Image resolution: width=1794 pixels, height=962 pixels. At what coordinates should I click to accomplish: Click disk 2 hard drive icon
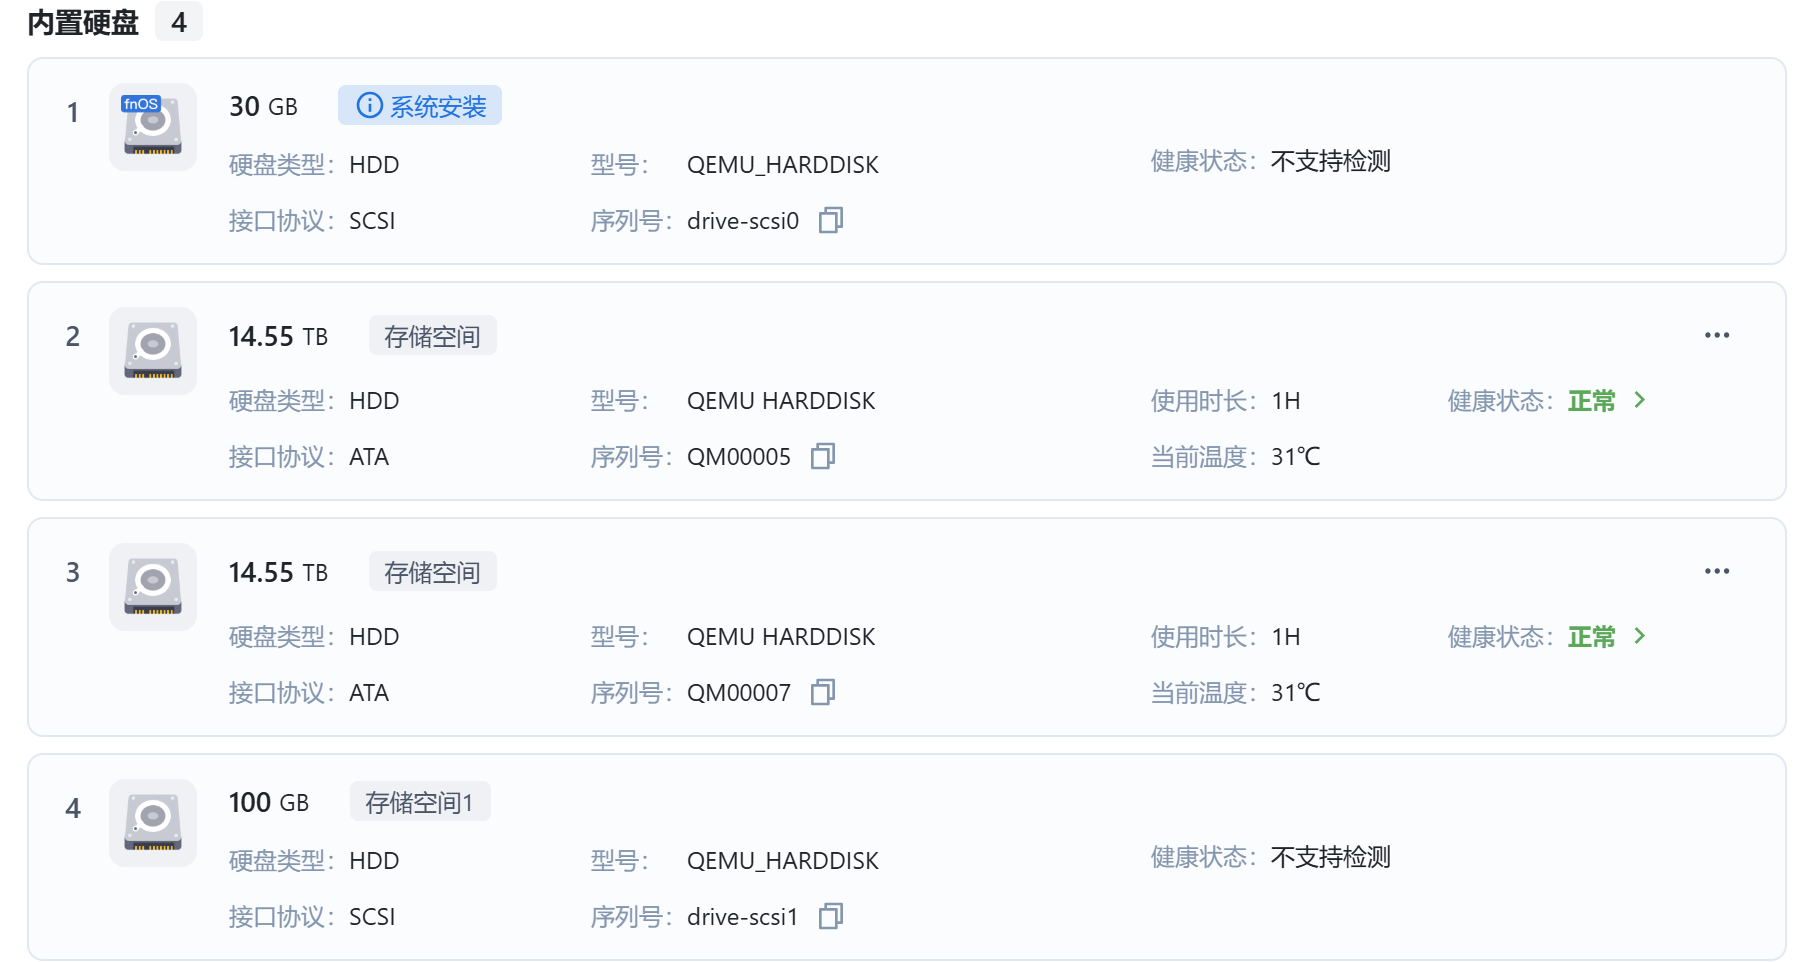click(x=153, y=351)
